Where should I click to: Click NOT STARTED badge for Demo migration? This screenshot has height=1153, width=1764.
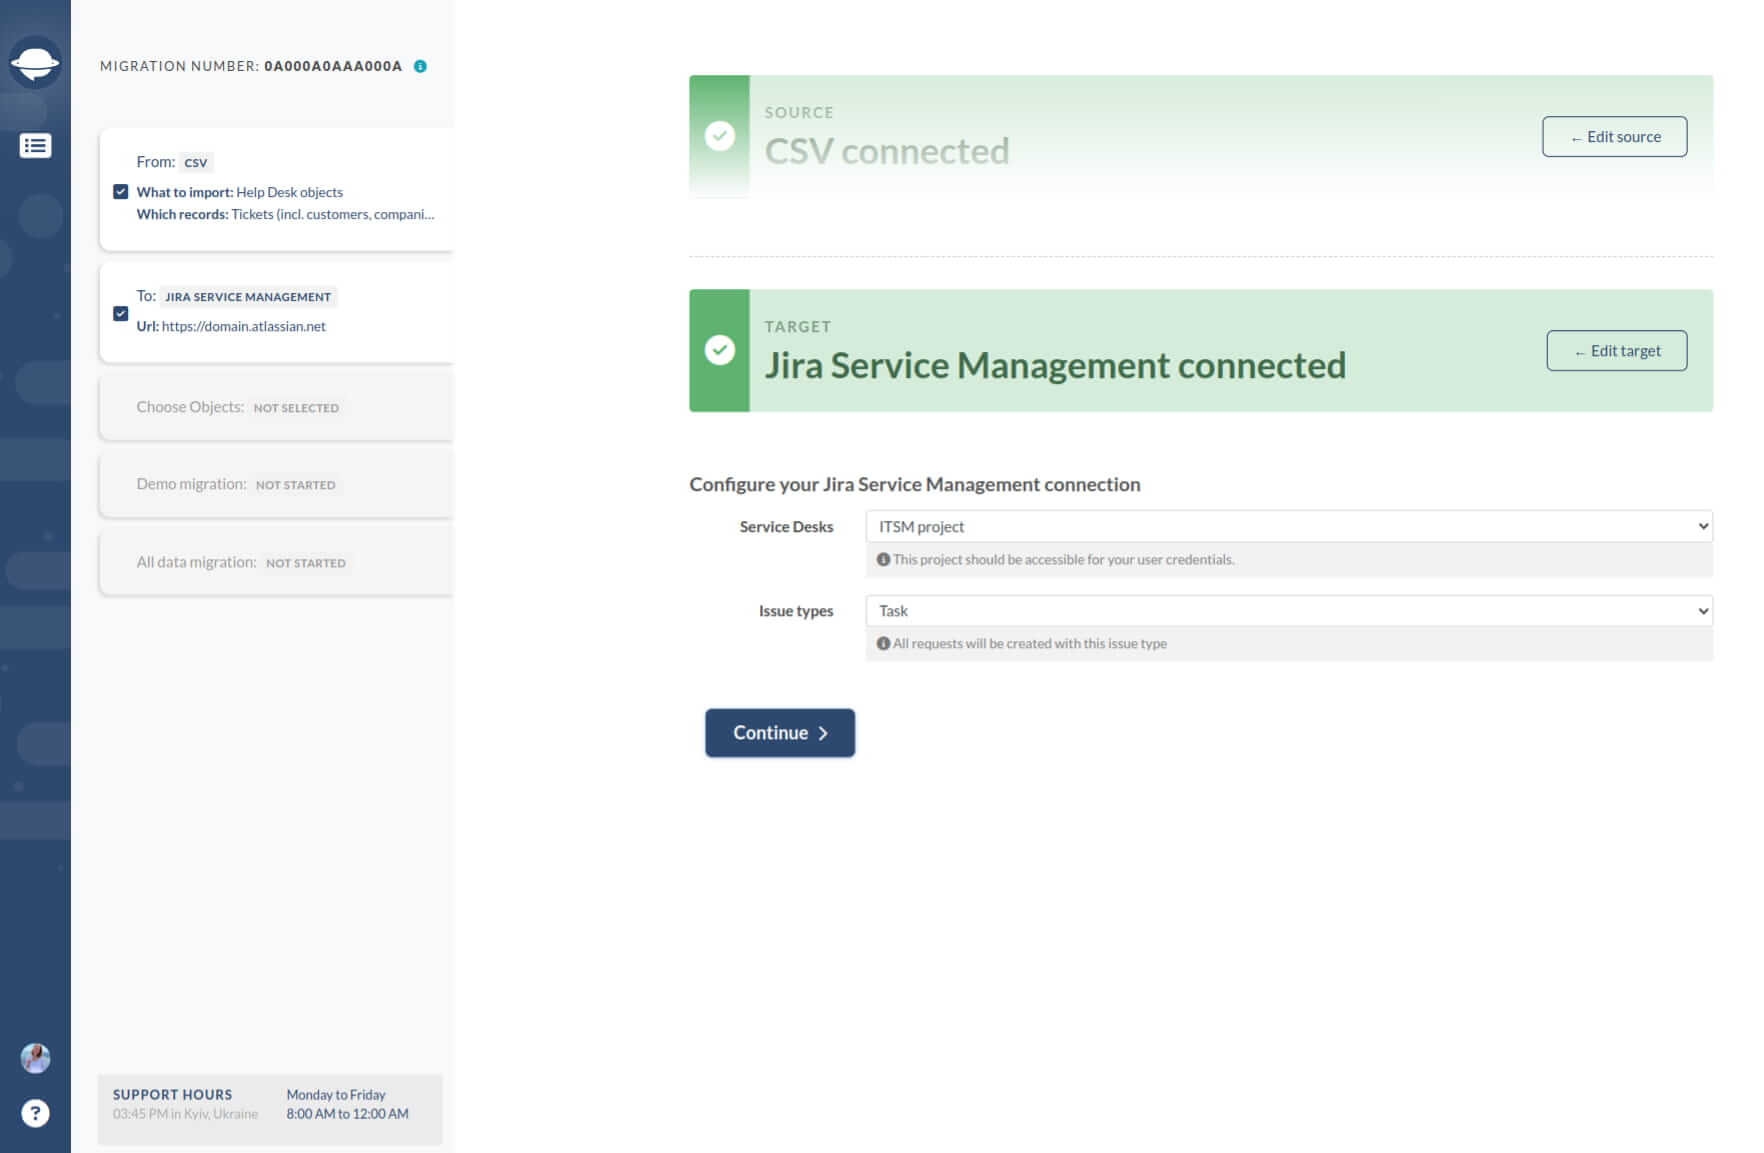pos(295,485)
